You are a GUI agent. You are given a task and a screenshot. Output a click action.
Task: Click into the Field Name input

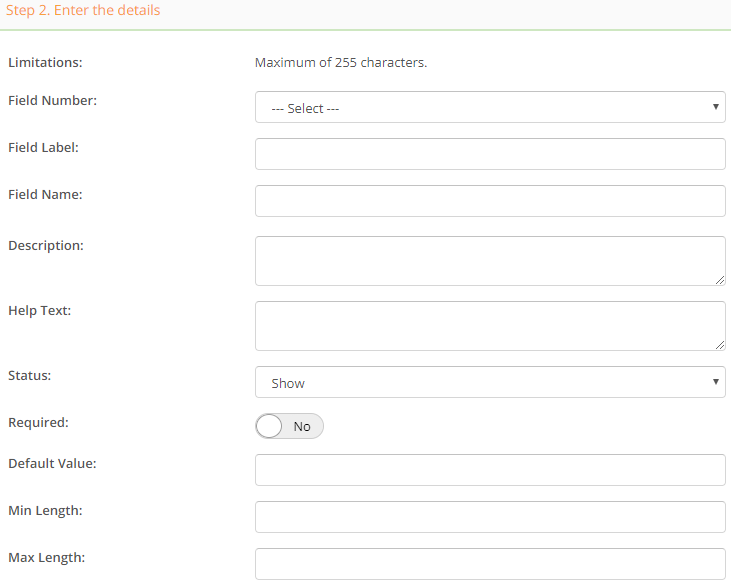tap(490, 201)
